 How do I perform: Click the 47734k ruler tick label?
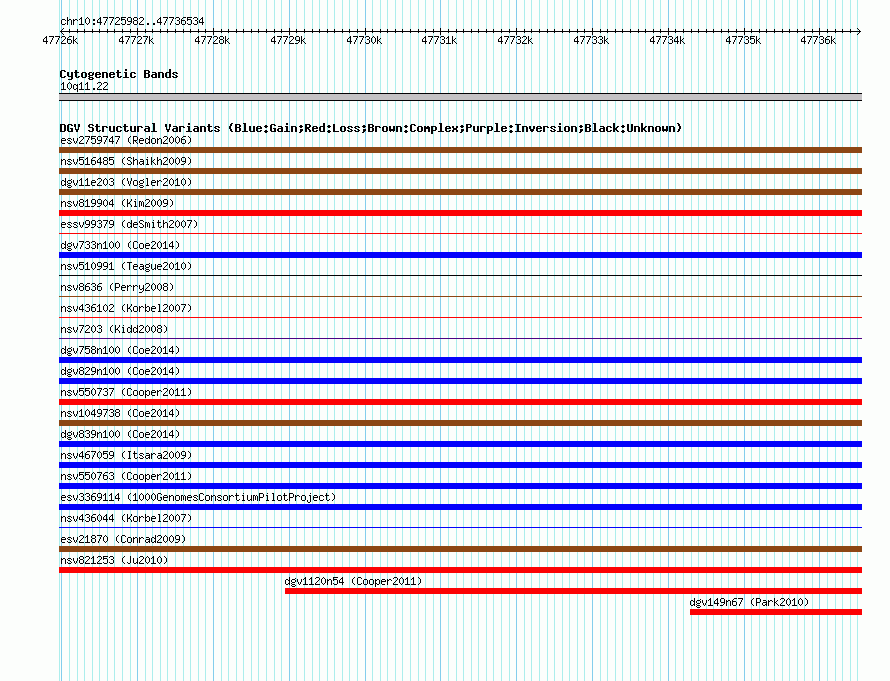click(x=668, y=40)
